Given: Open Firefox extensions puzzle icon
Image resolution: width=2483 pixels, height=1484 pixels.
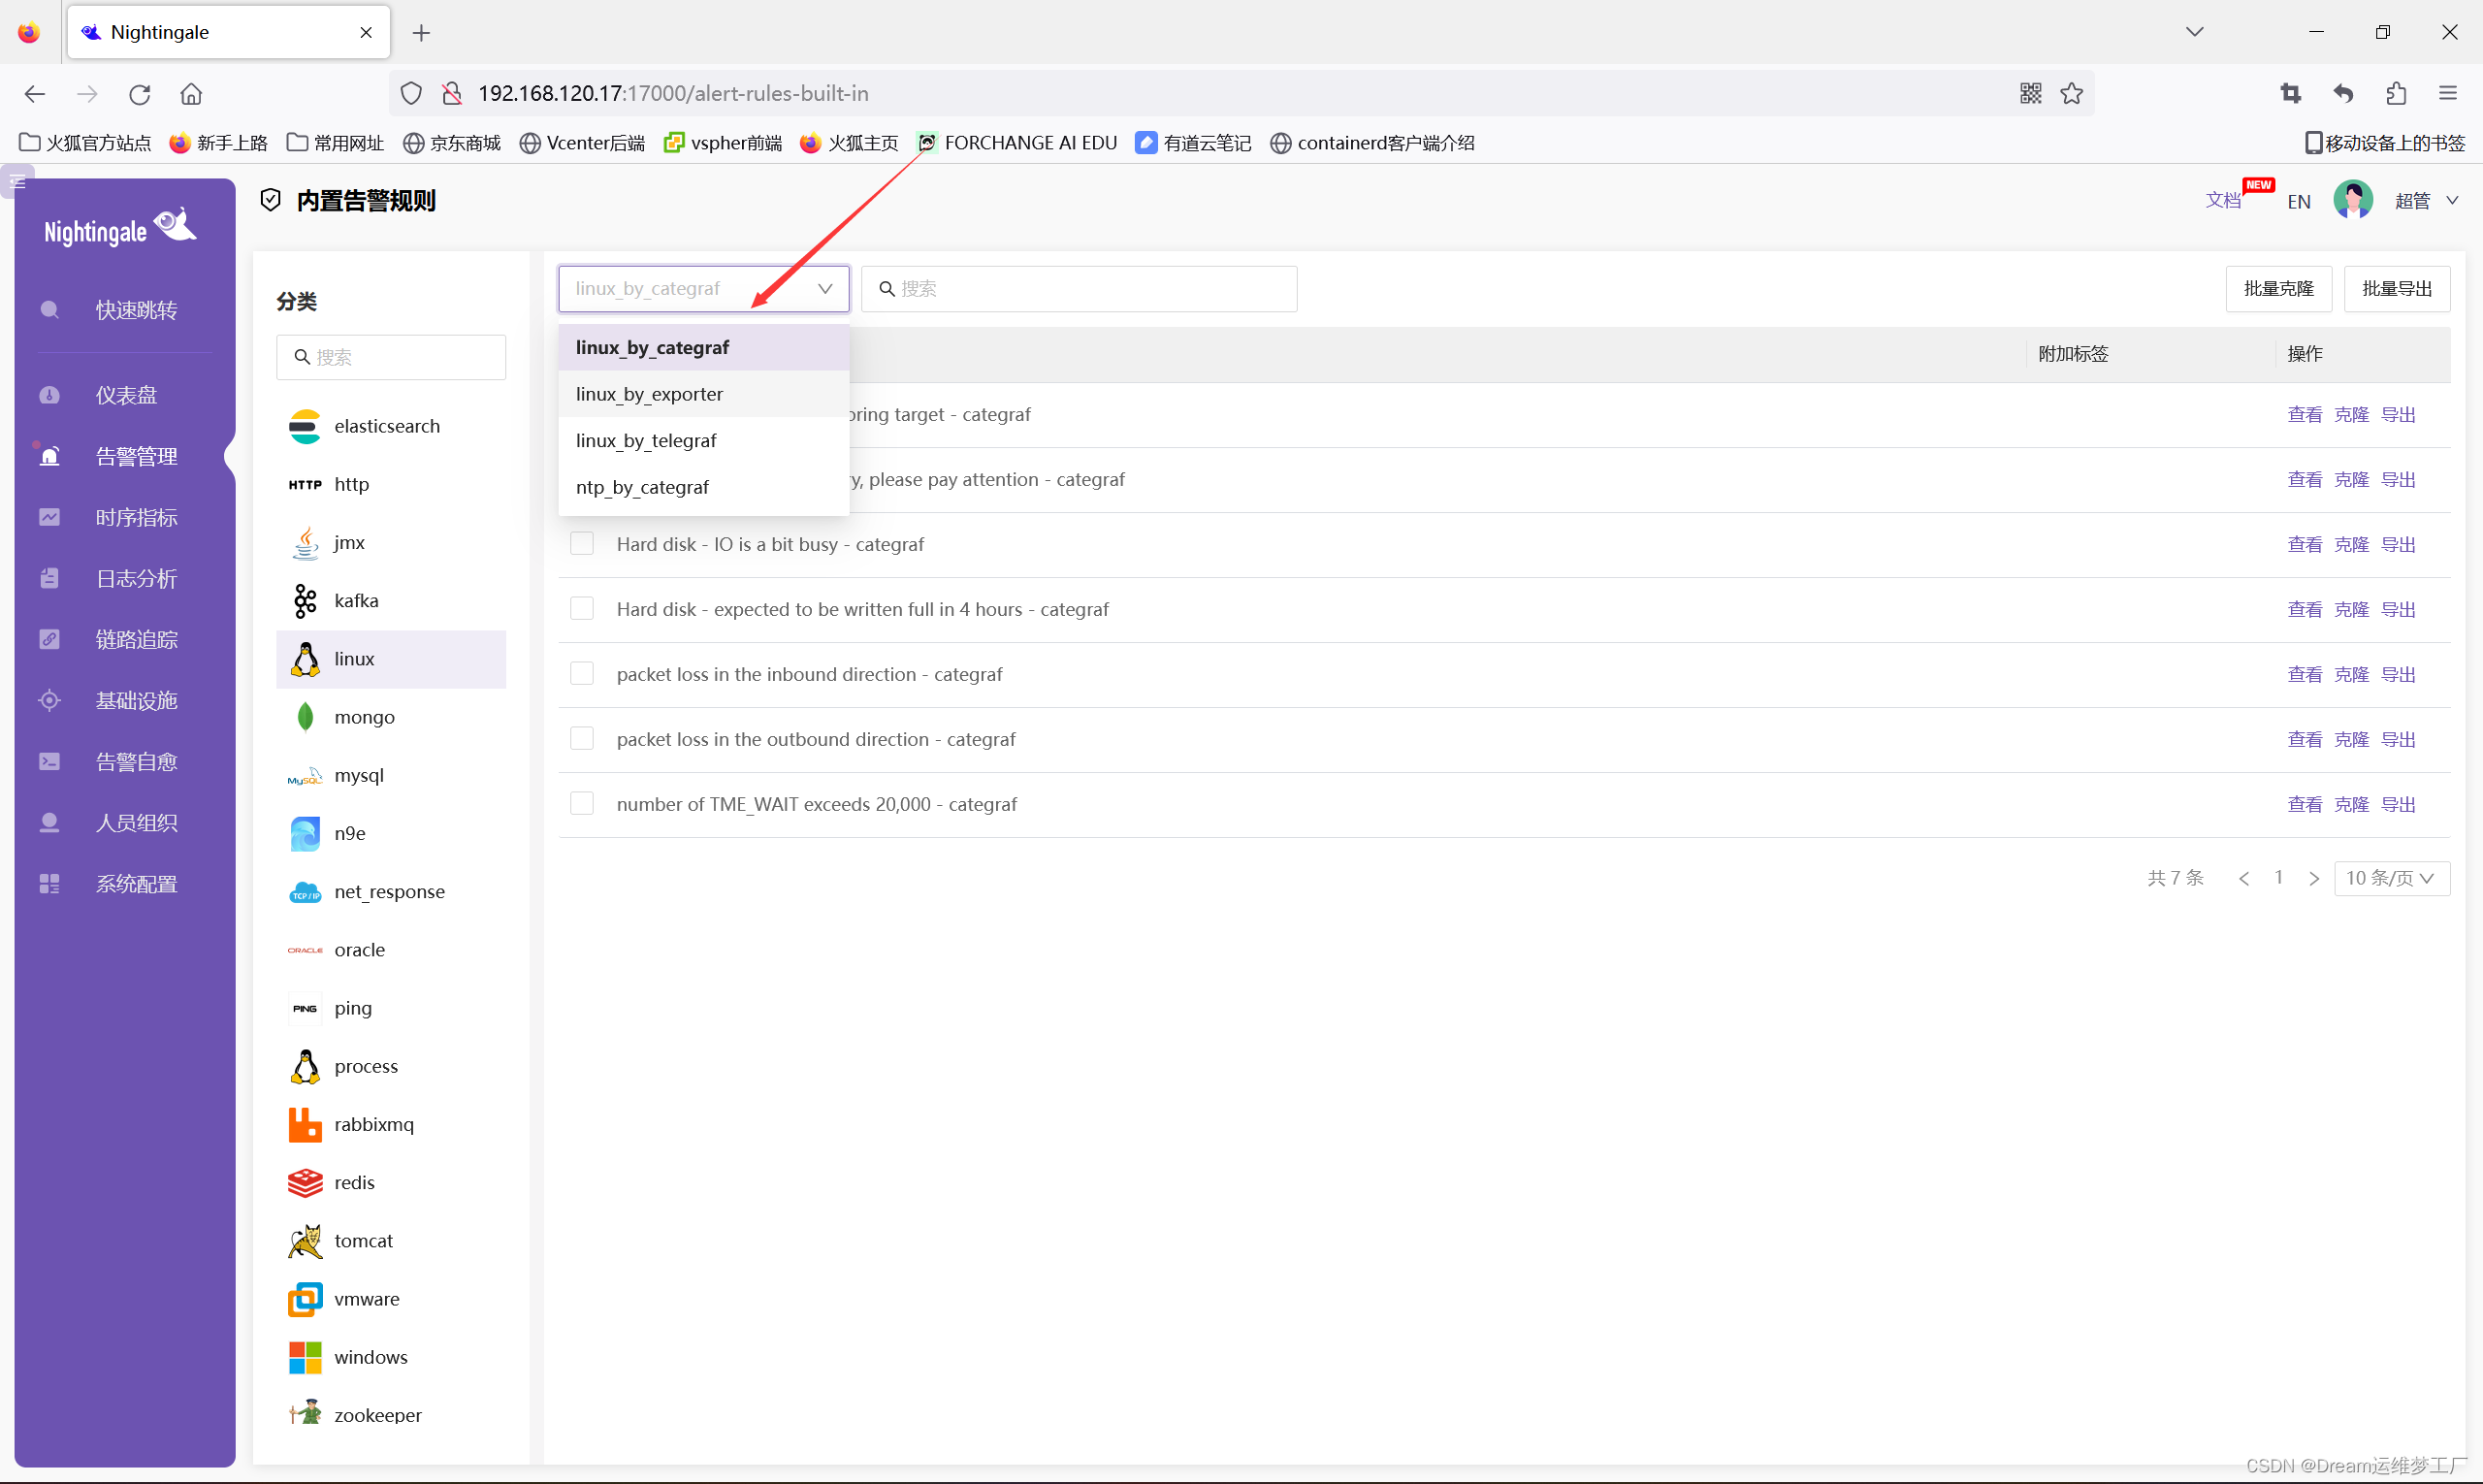Looking at the screenshot, I should click(2396, 94).
